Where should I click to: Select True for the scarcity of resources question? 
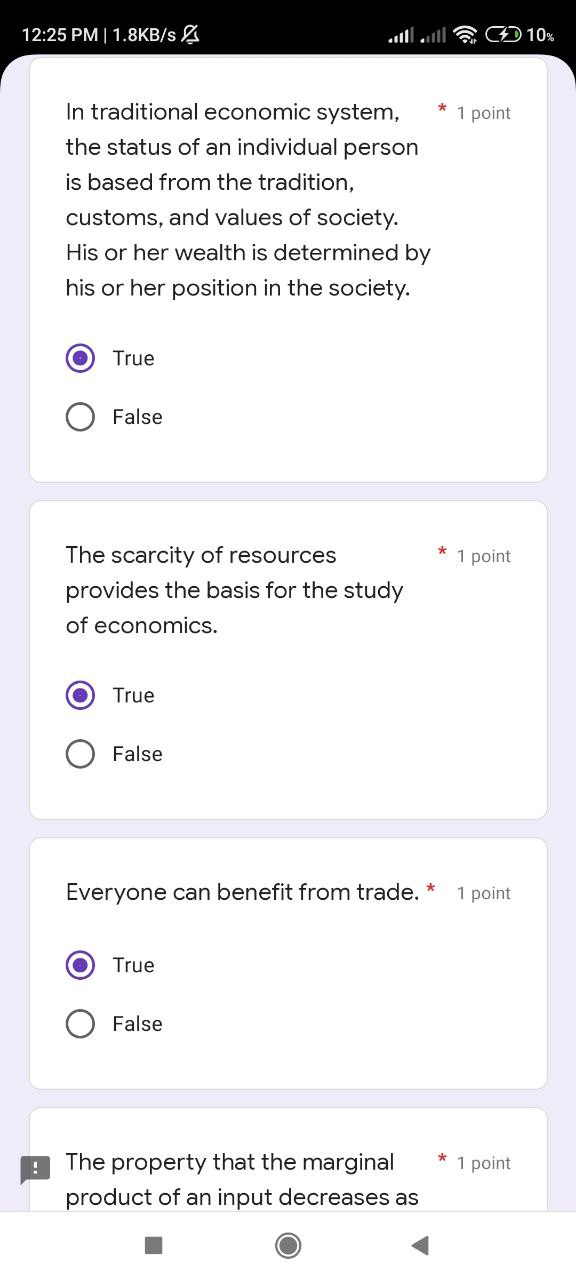pyautogui.click(x=80, y=695)
